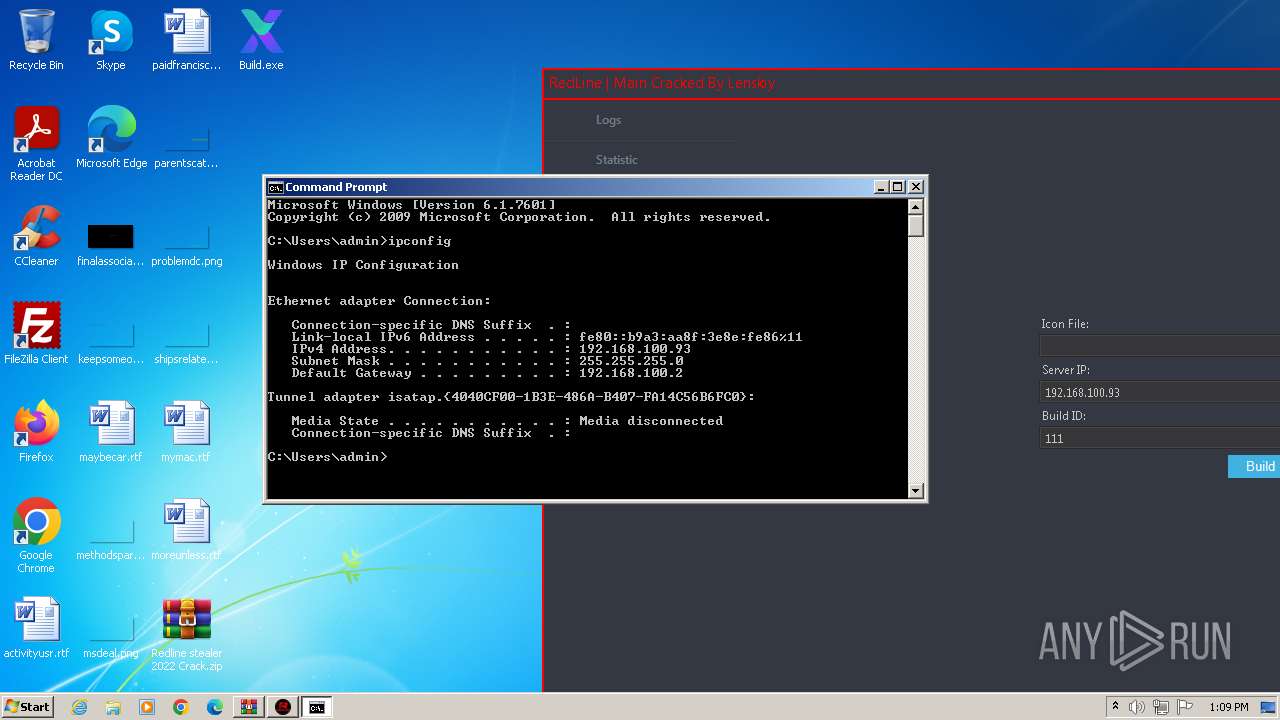Open Command Prompt system menu icon
1280x720 pixels.
coord(275,187)
